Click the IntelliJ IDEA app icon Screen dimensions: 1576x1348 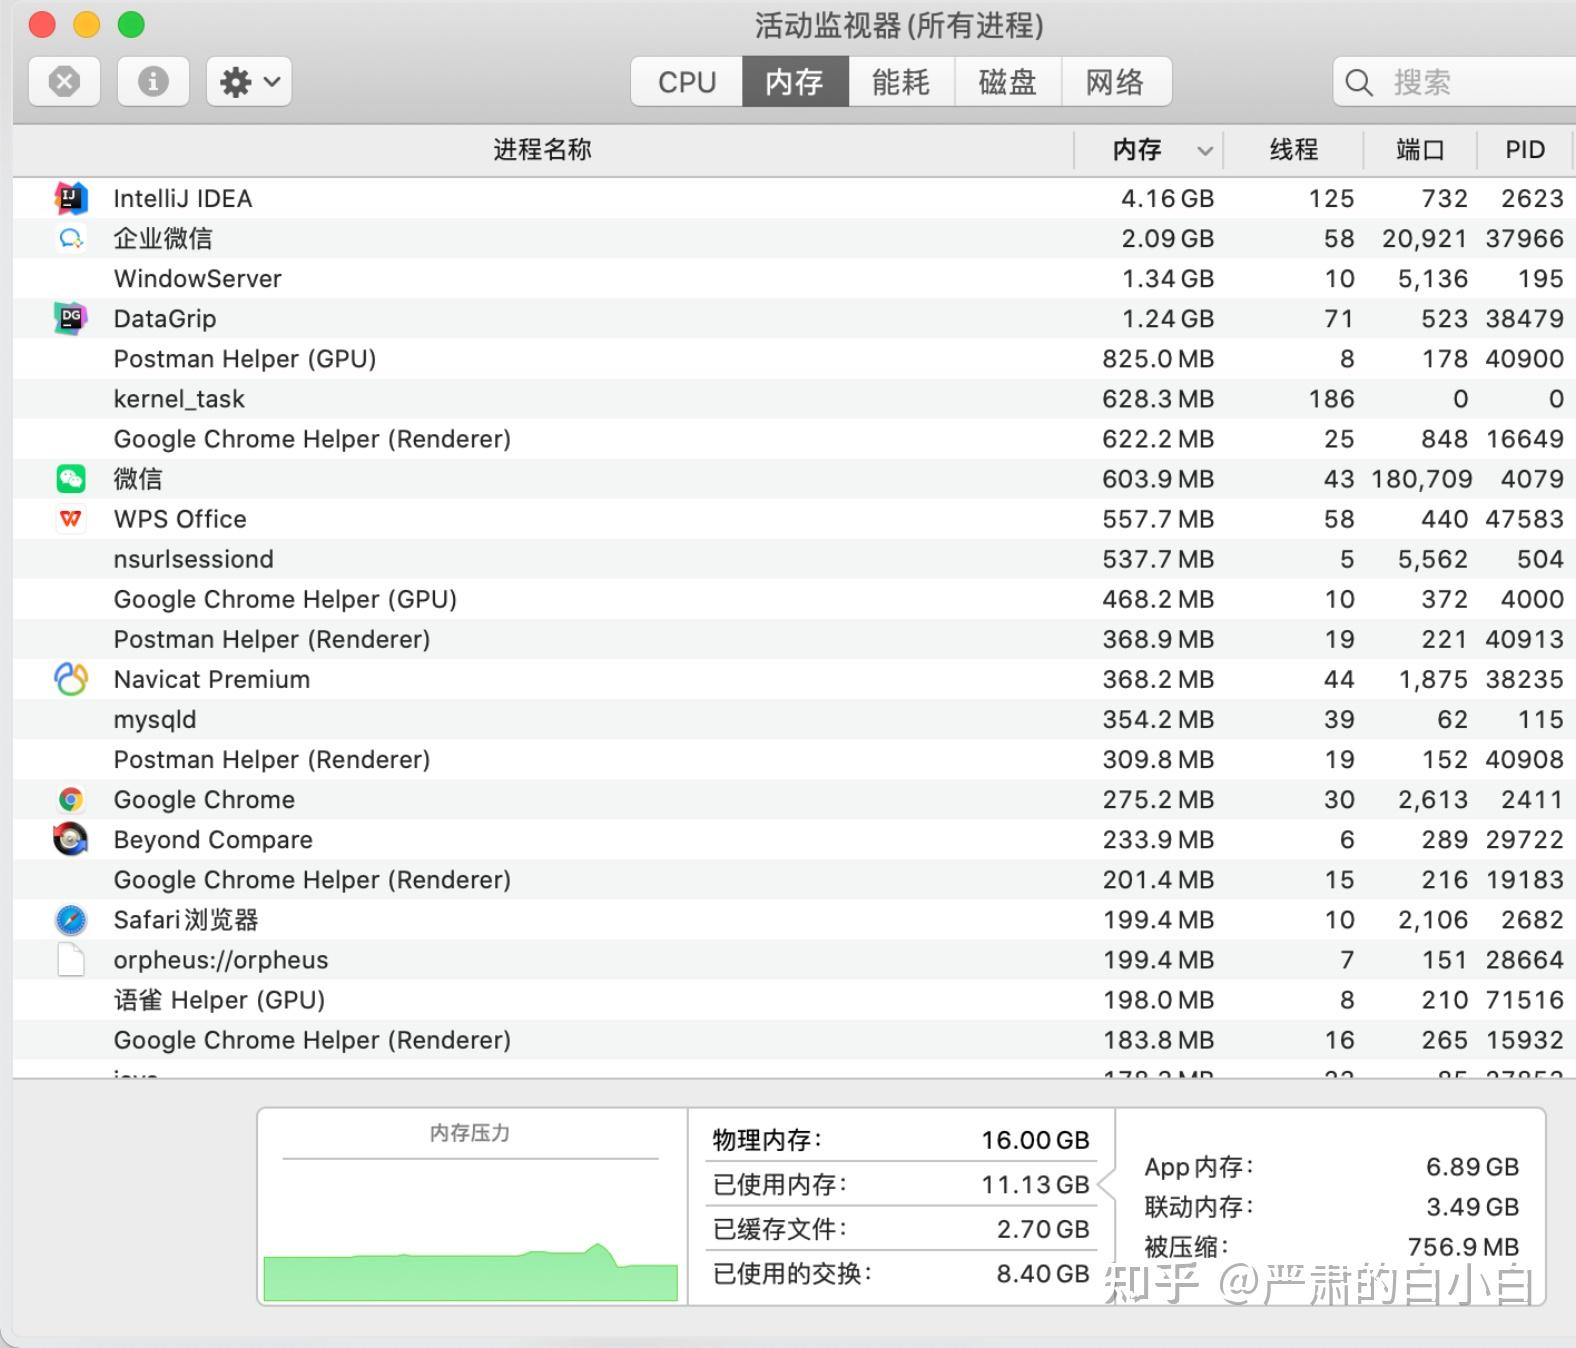(71, 198)
